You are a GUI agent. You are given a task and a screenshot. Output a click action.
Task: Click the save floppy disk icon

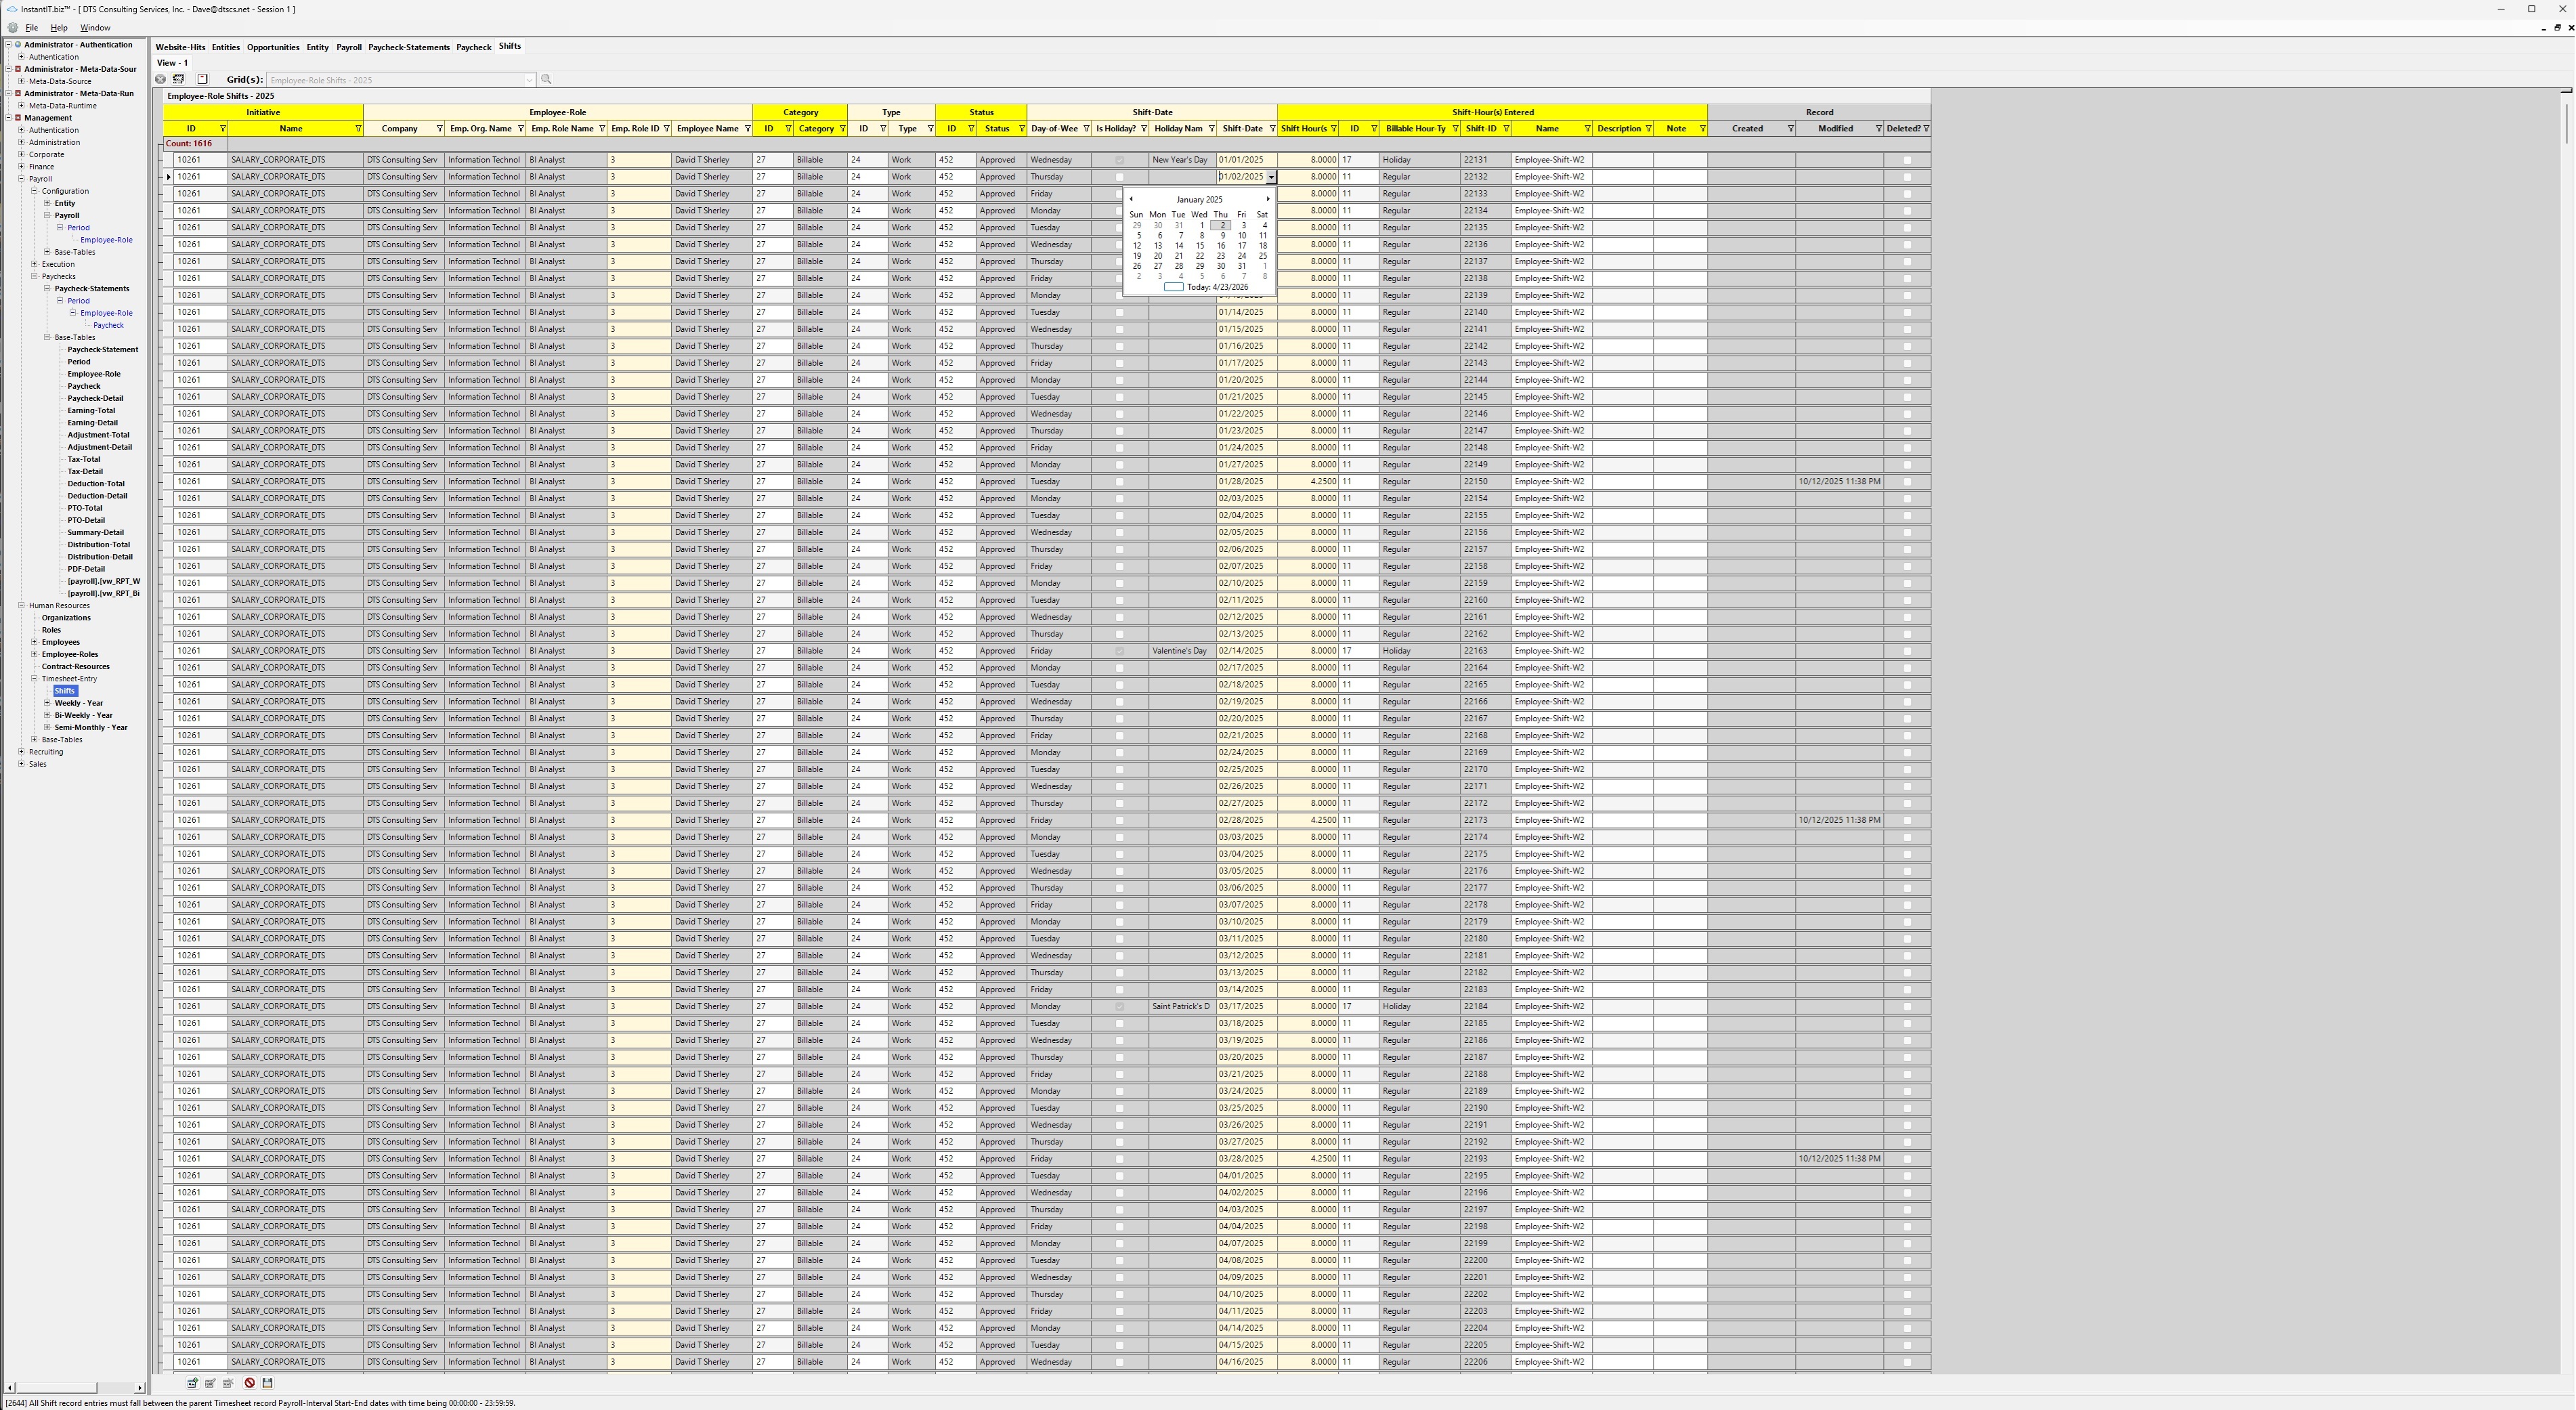pos(267,1383)
